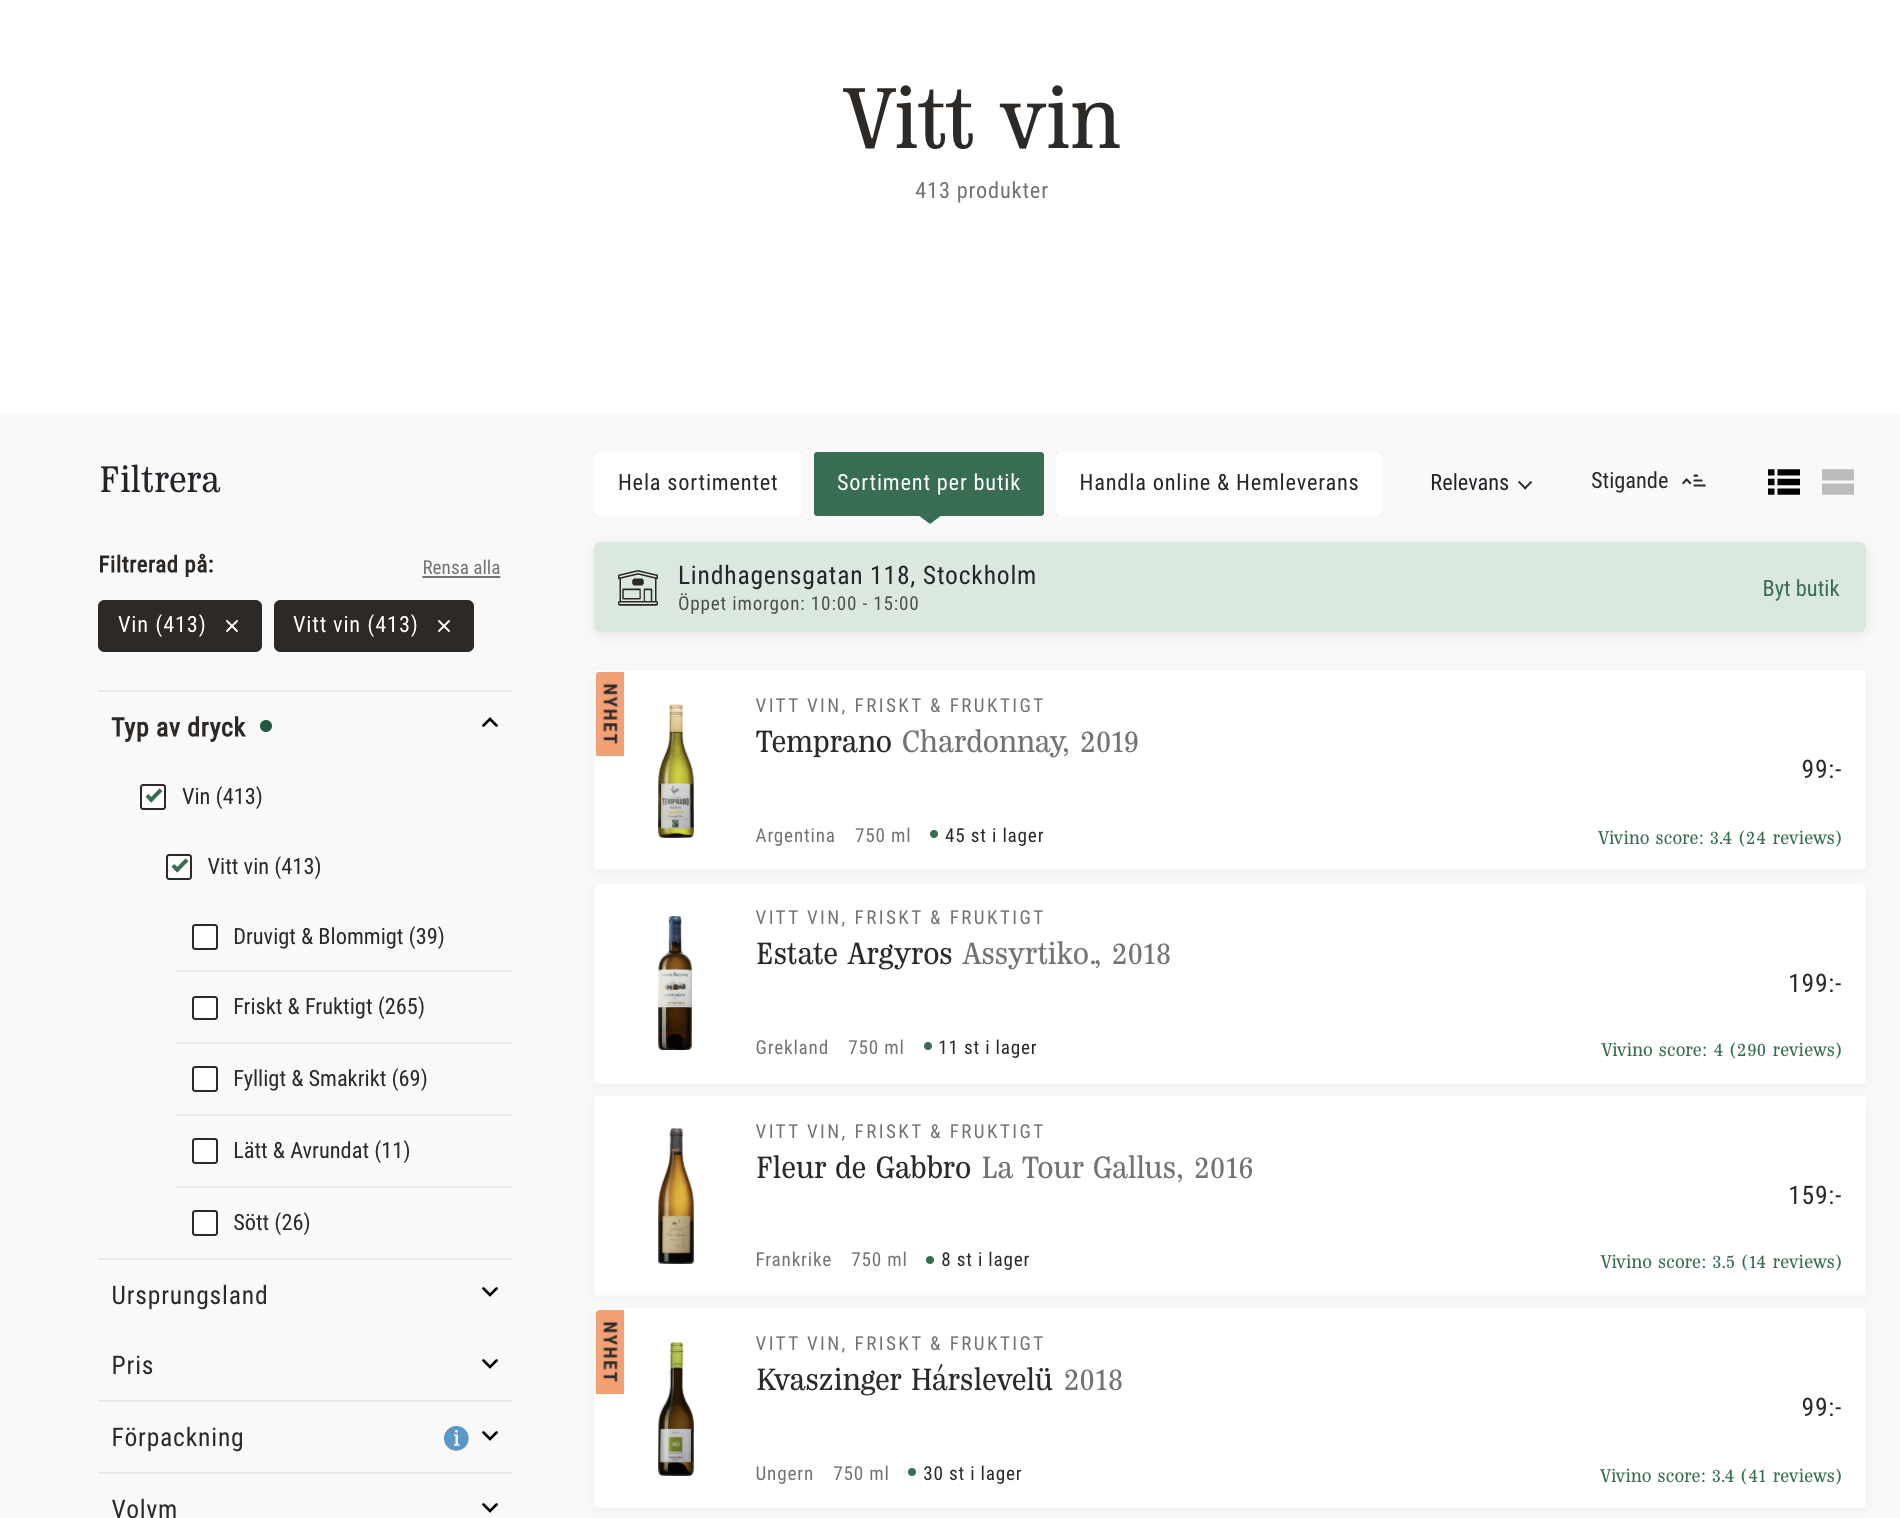This screenshot has width=1900, height=1518.
Task: Click the Byt butik link
Action: click(x=1800, y=588)
